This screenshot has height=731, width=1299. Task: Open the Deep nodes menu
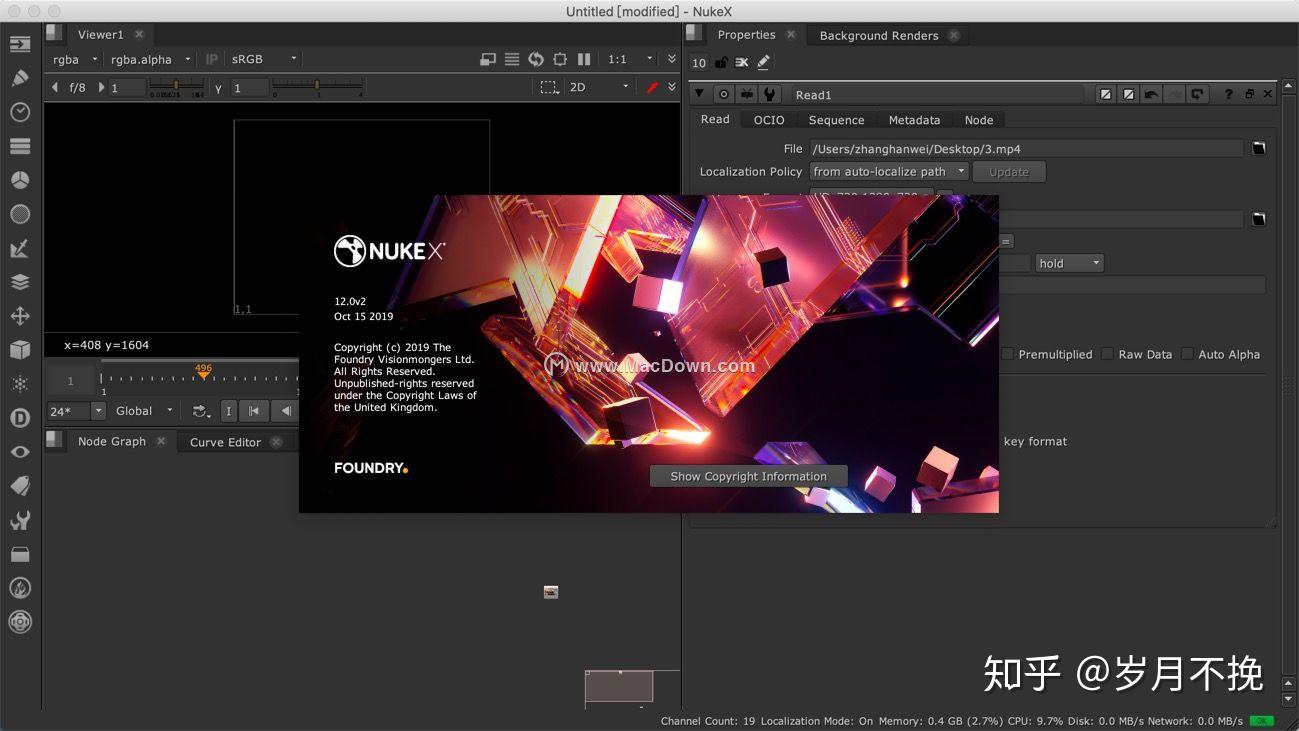tap(20, 418)
